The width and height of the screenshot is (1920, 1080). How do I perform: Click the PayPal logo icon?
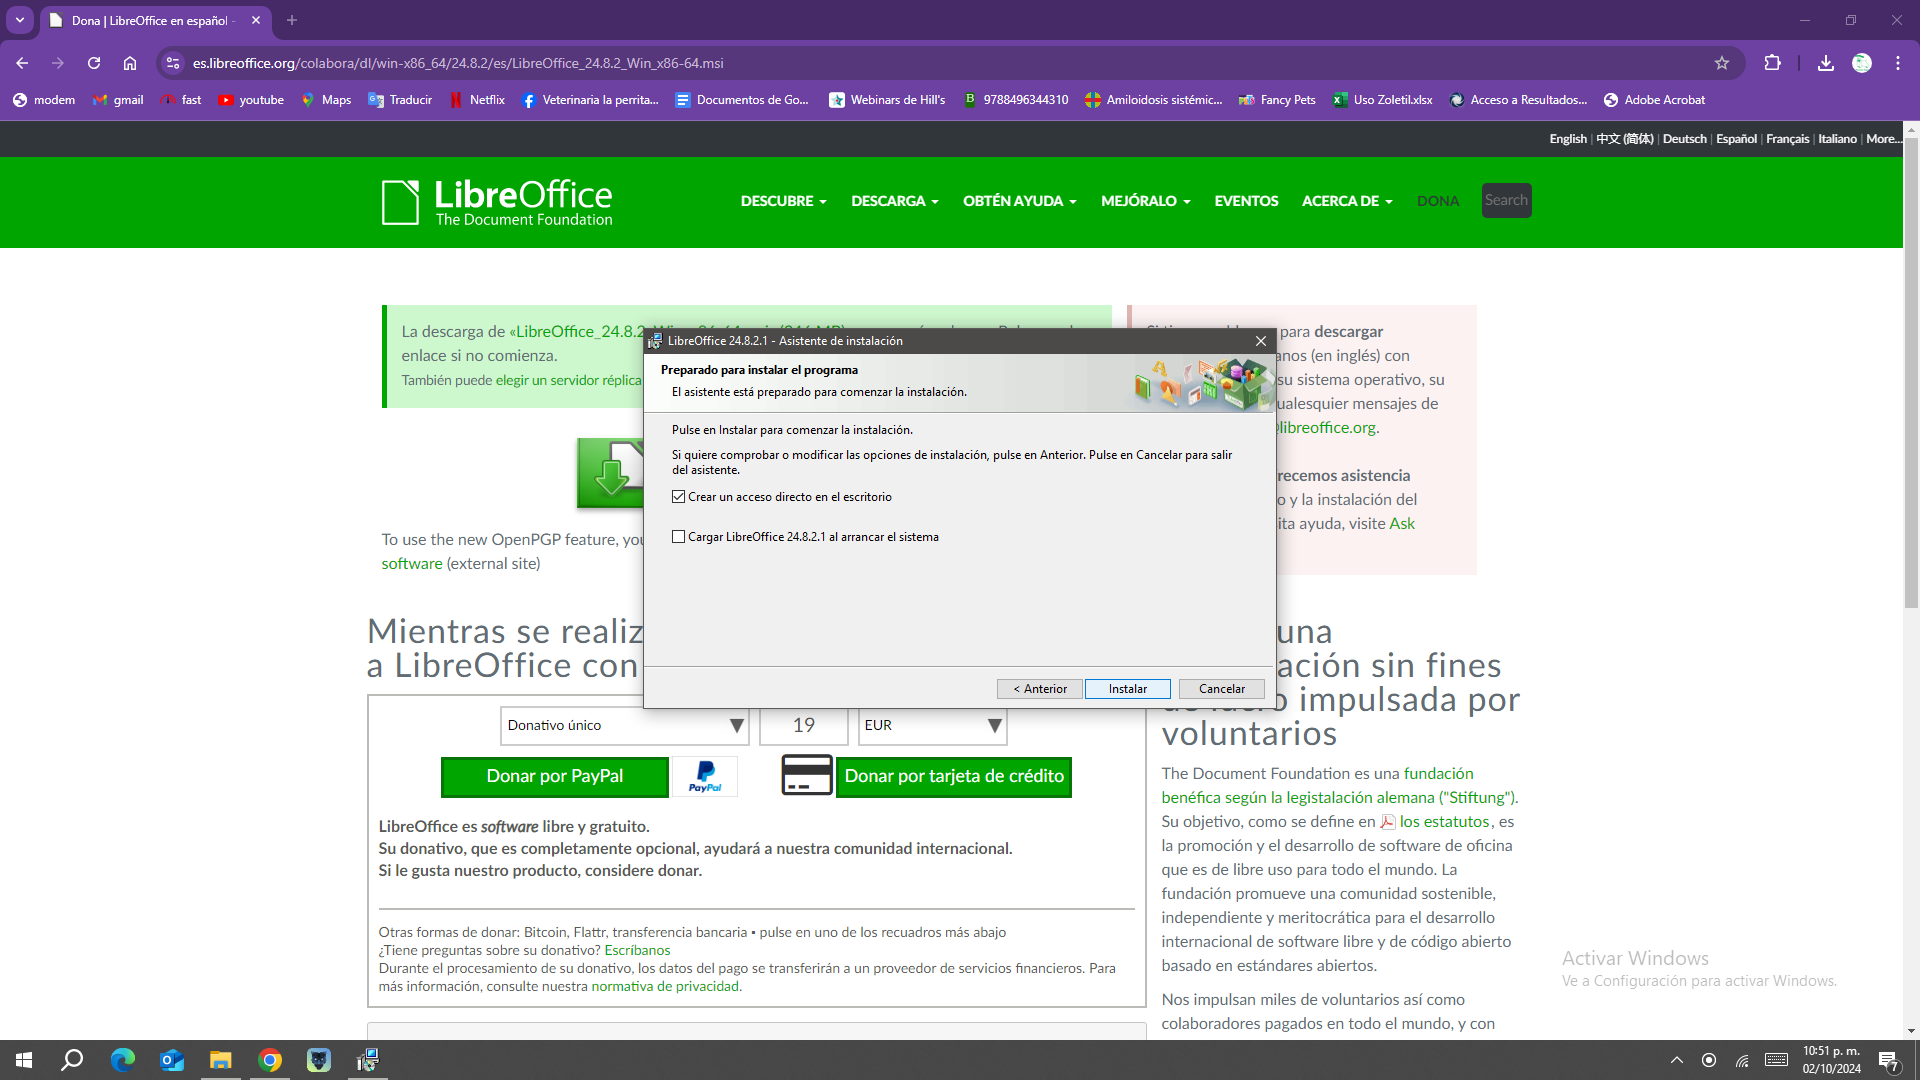(705, 777)
